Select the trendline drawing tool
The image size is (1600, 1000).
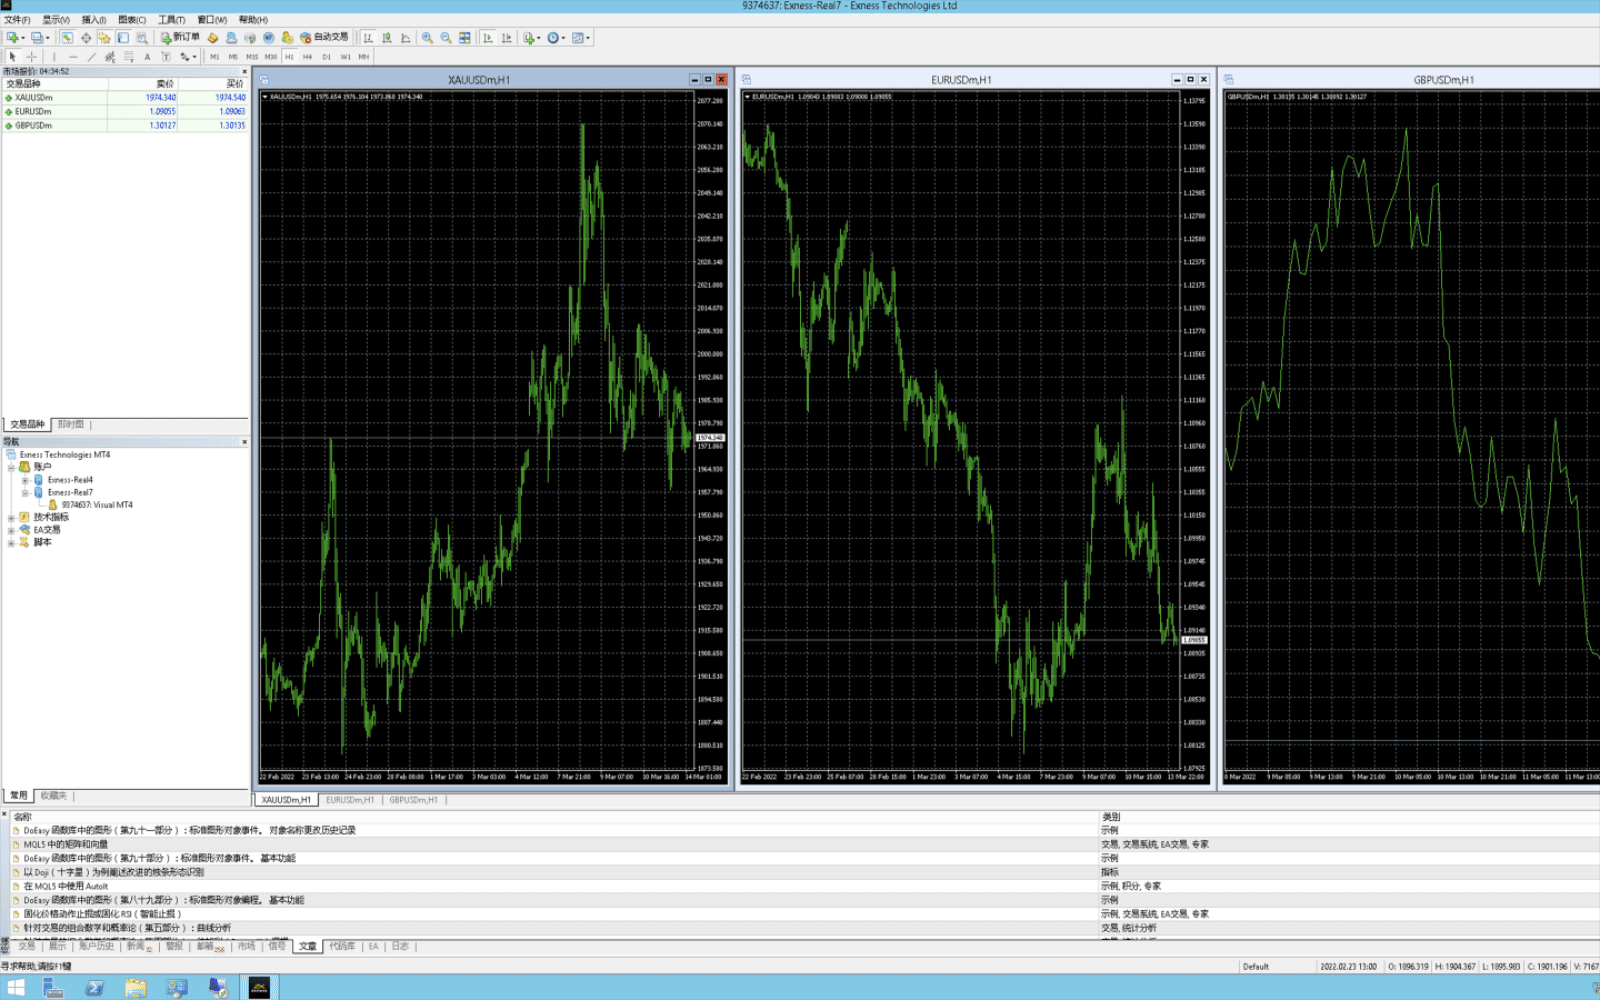click(x=91, y=57)
